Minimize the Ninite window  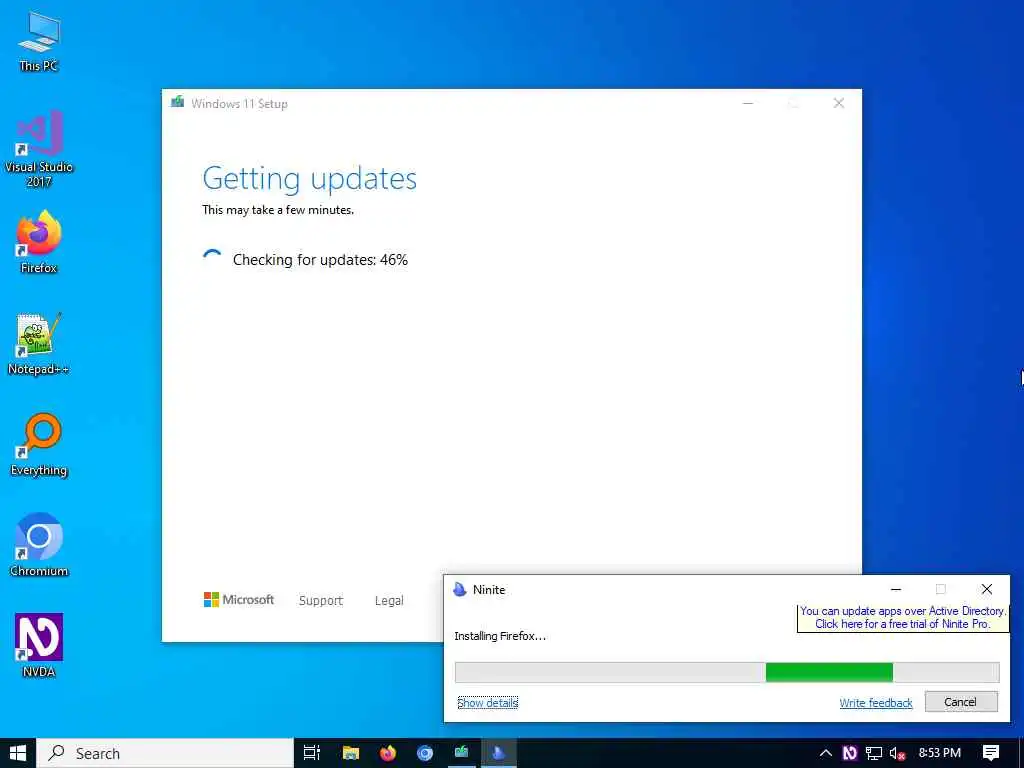[896, 589]
